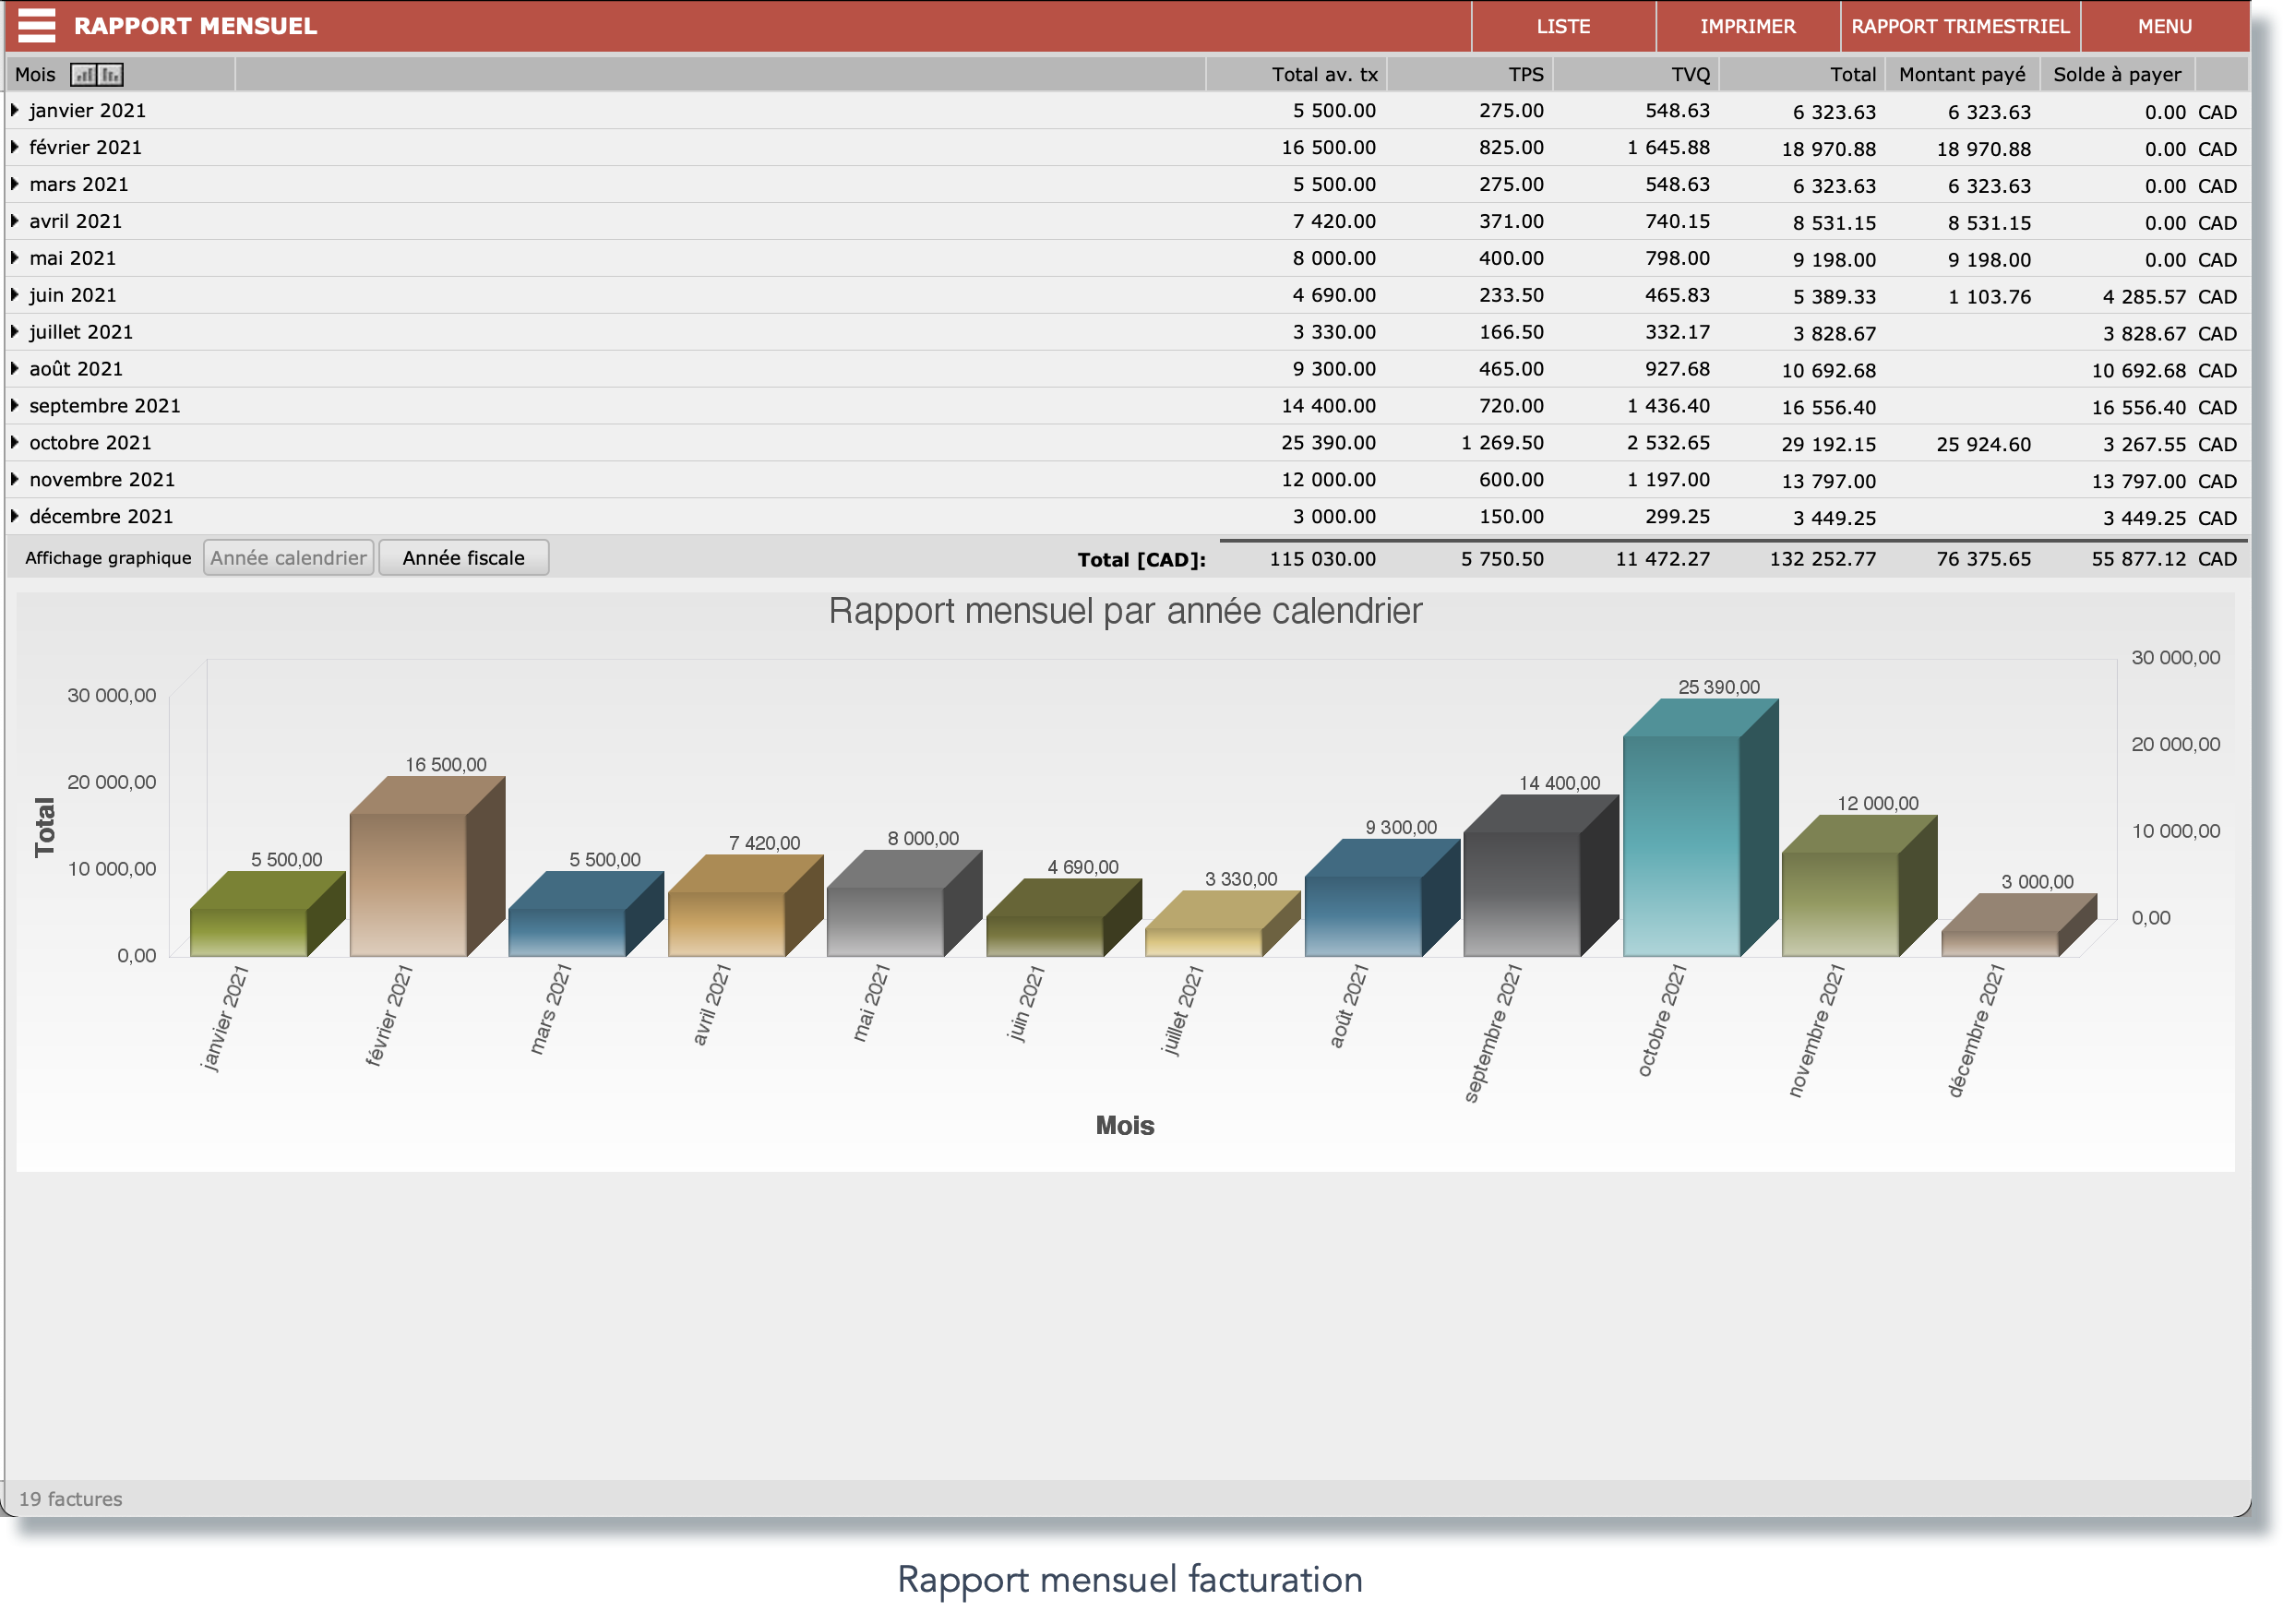Expand the mai 2021 row
The width and height of the screenshot is (2283, 1624).
click(14, 258)
